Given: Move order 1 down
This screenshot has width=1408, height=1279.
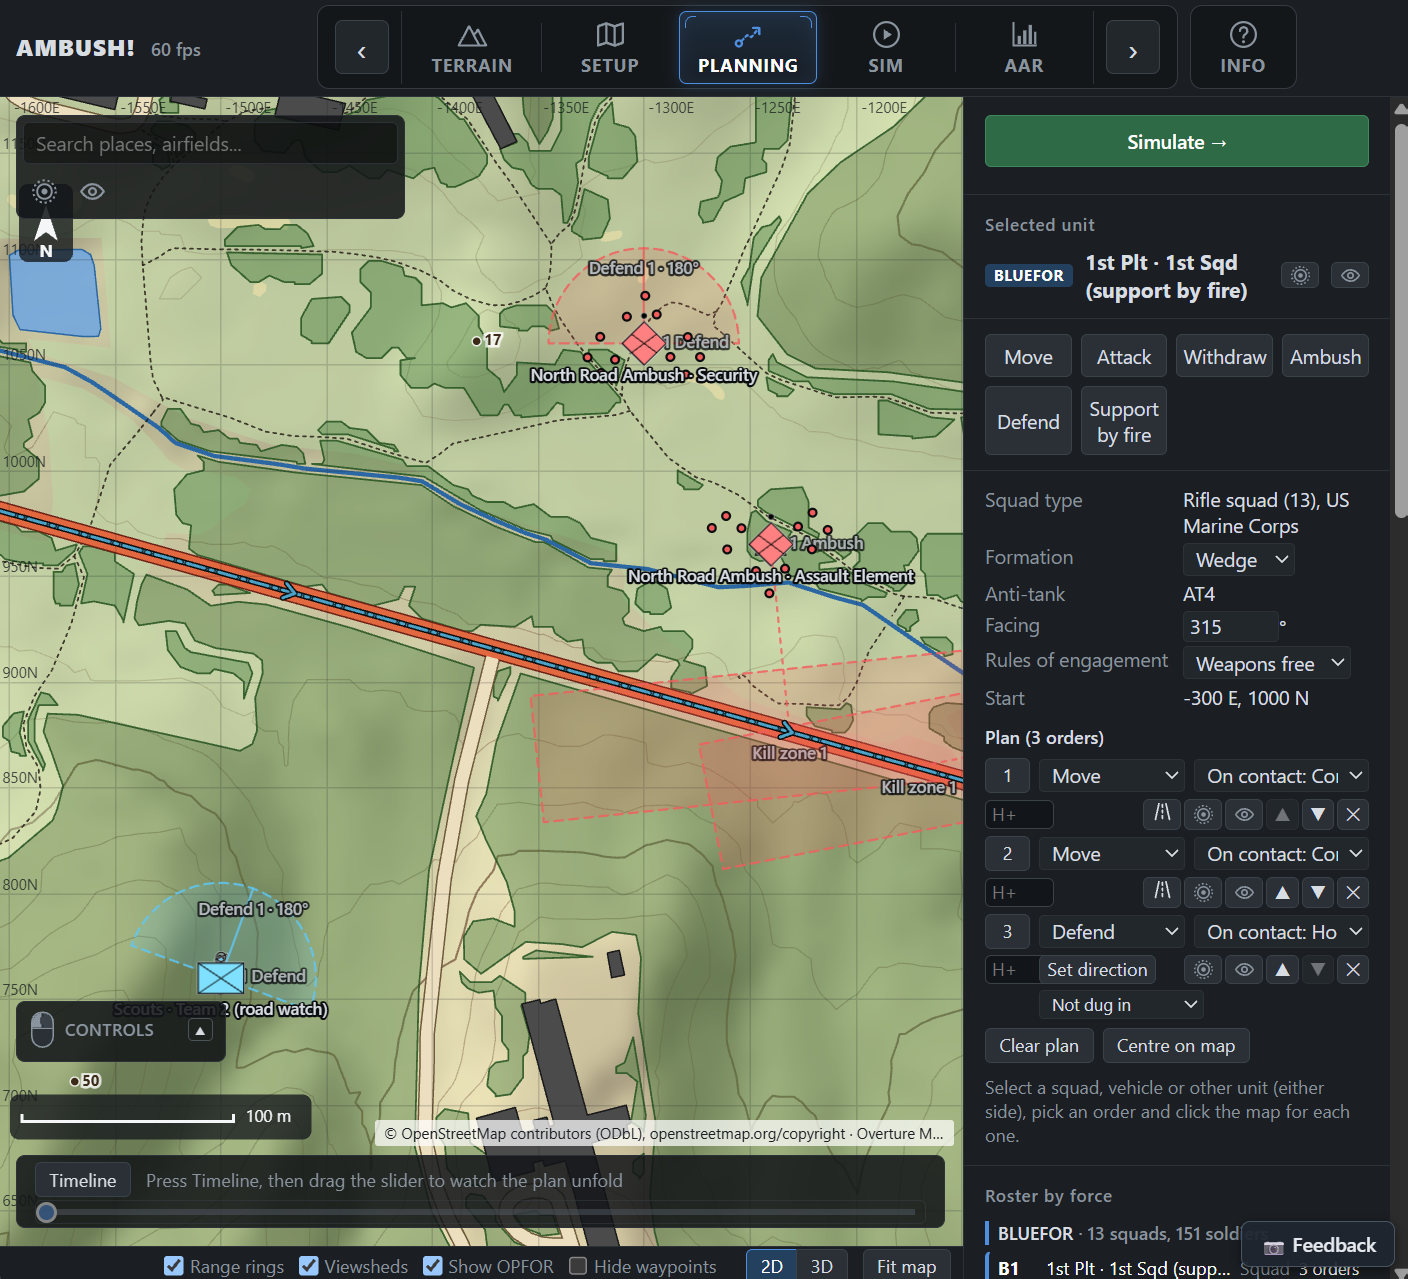Looking at the screenshot, I should click(x=1318, y=814).
